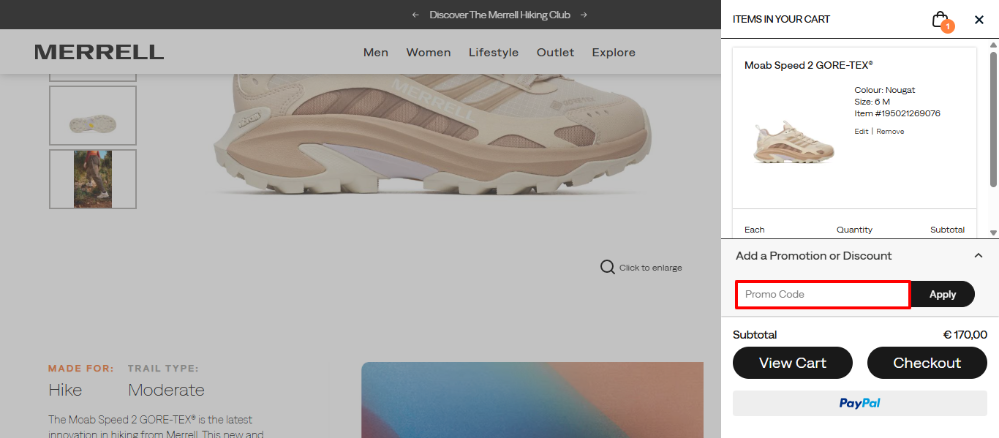Click the main shoe product image
The image size is (999, 438).
tap(433, 134)
